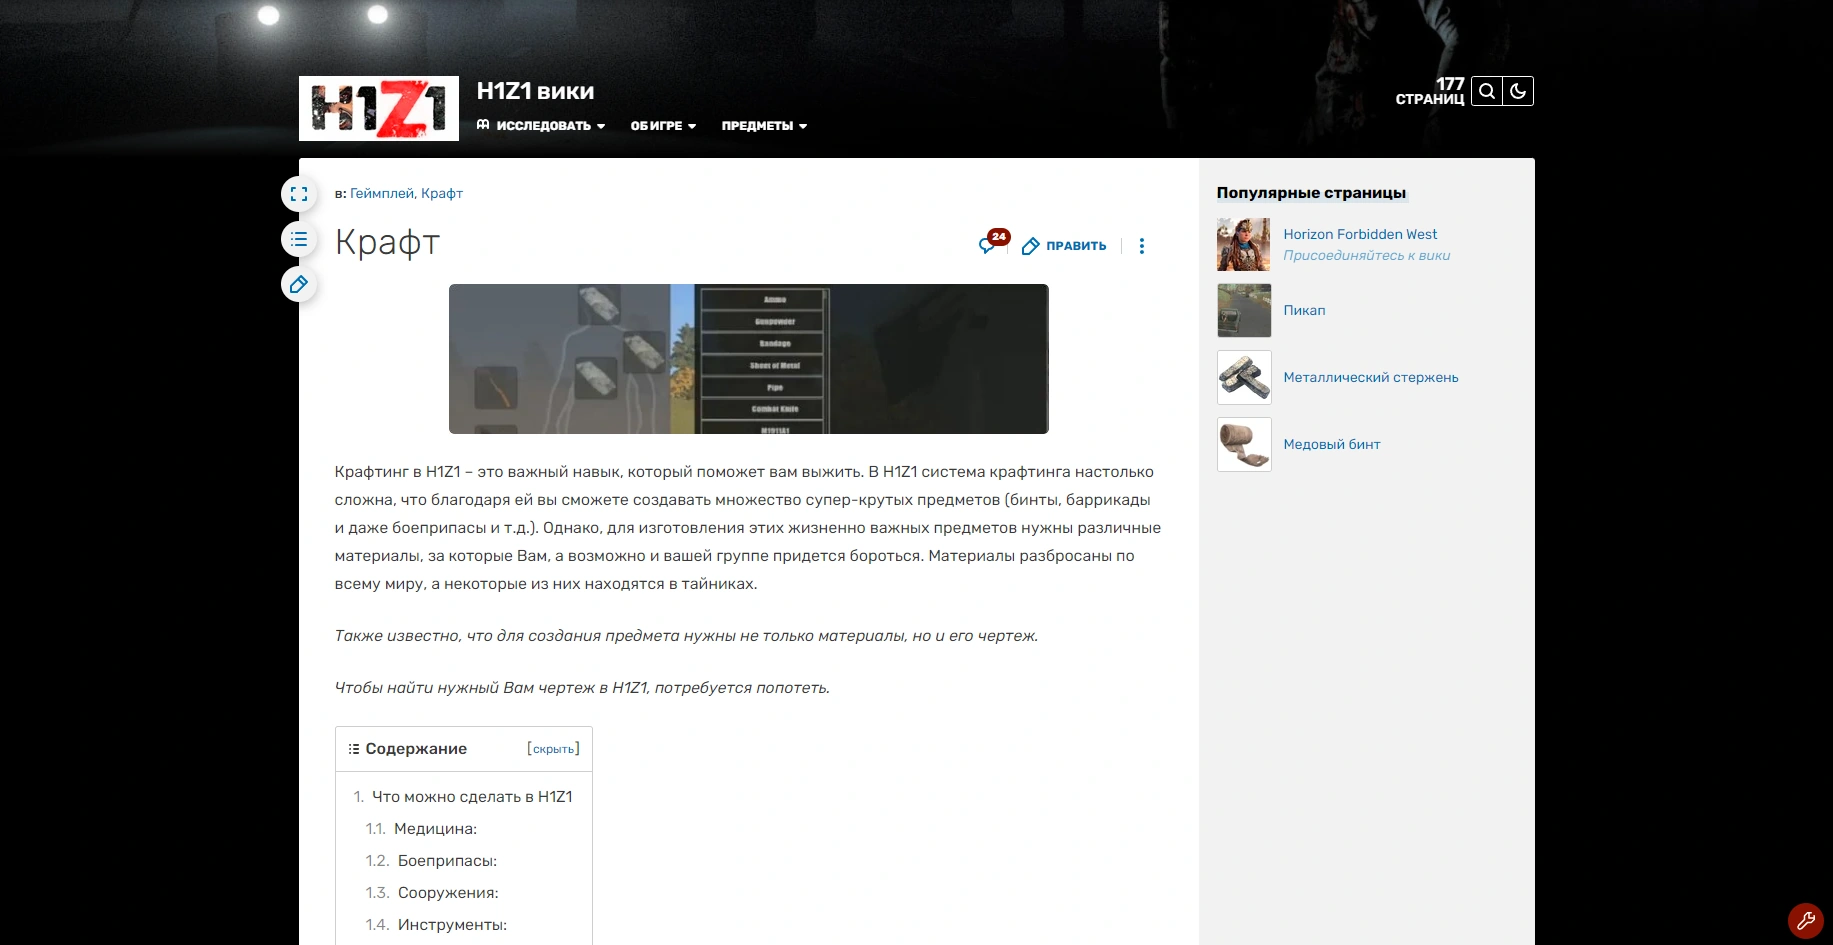Open H1Z1 вики title link

[x=535, y=91]
